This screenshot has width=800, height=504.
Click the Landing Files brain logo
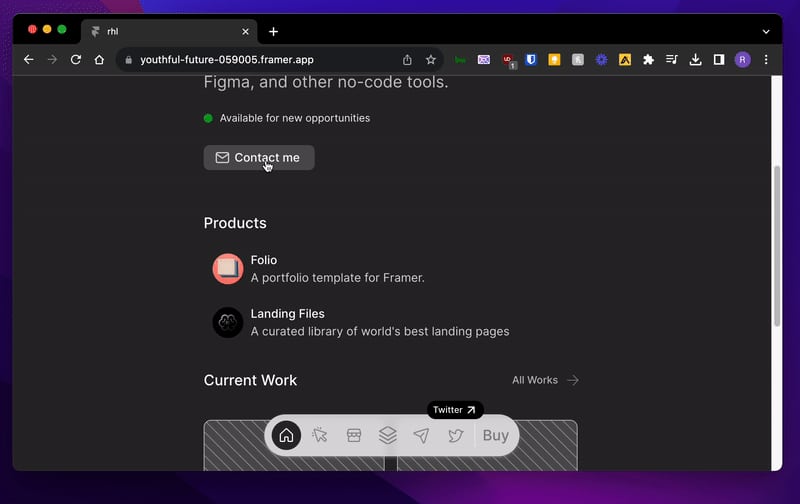[x=228, y=322]
